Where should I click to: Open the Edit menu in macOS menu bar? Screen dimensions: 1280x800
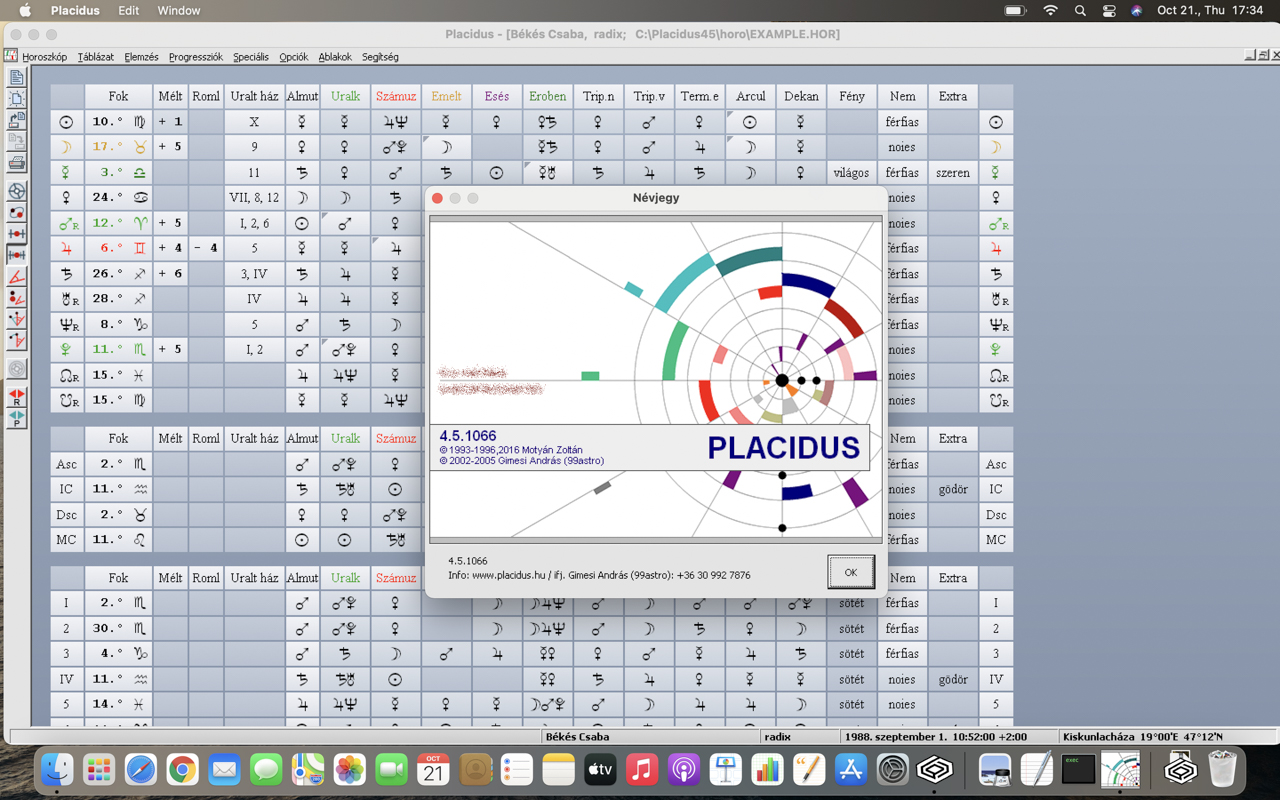click(x=129, y=11)
